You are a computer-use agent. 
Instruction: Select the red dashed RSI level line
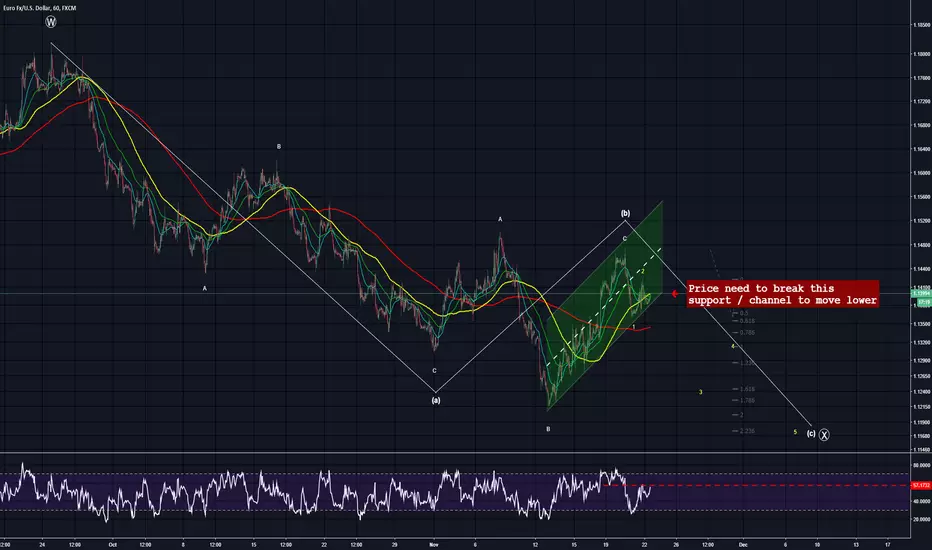tap(756, 485)
